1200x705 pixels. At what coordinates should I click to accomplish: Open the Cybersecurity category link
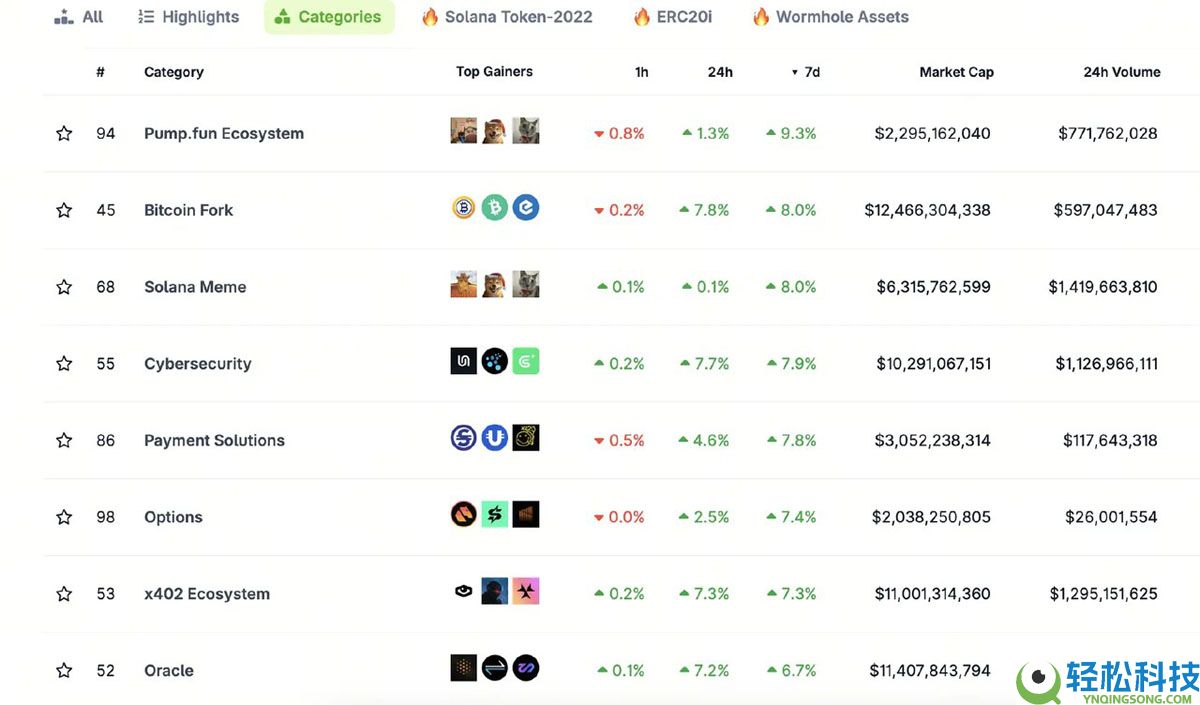tap(198, 364)
